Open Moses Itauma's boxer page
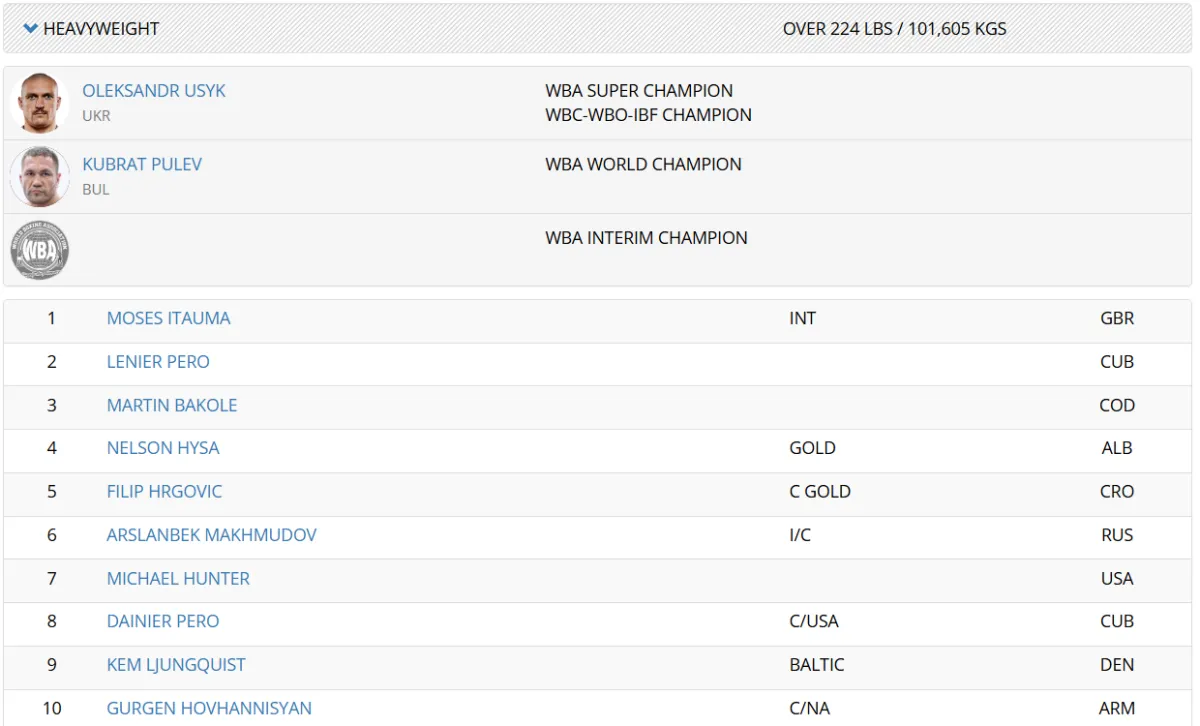Image resolution: width=1200 pixels, height=726 pixels. [x=168, y=318]
